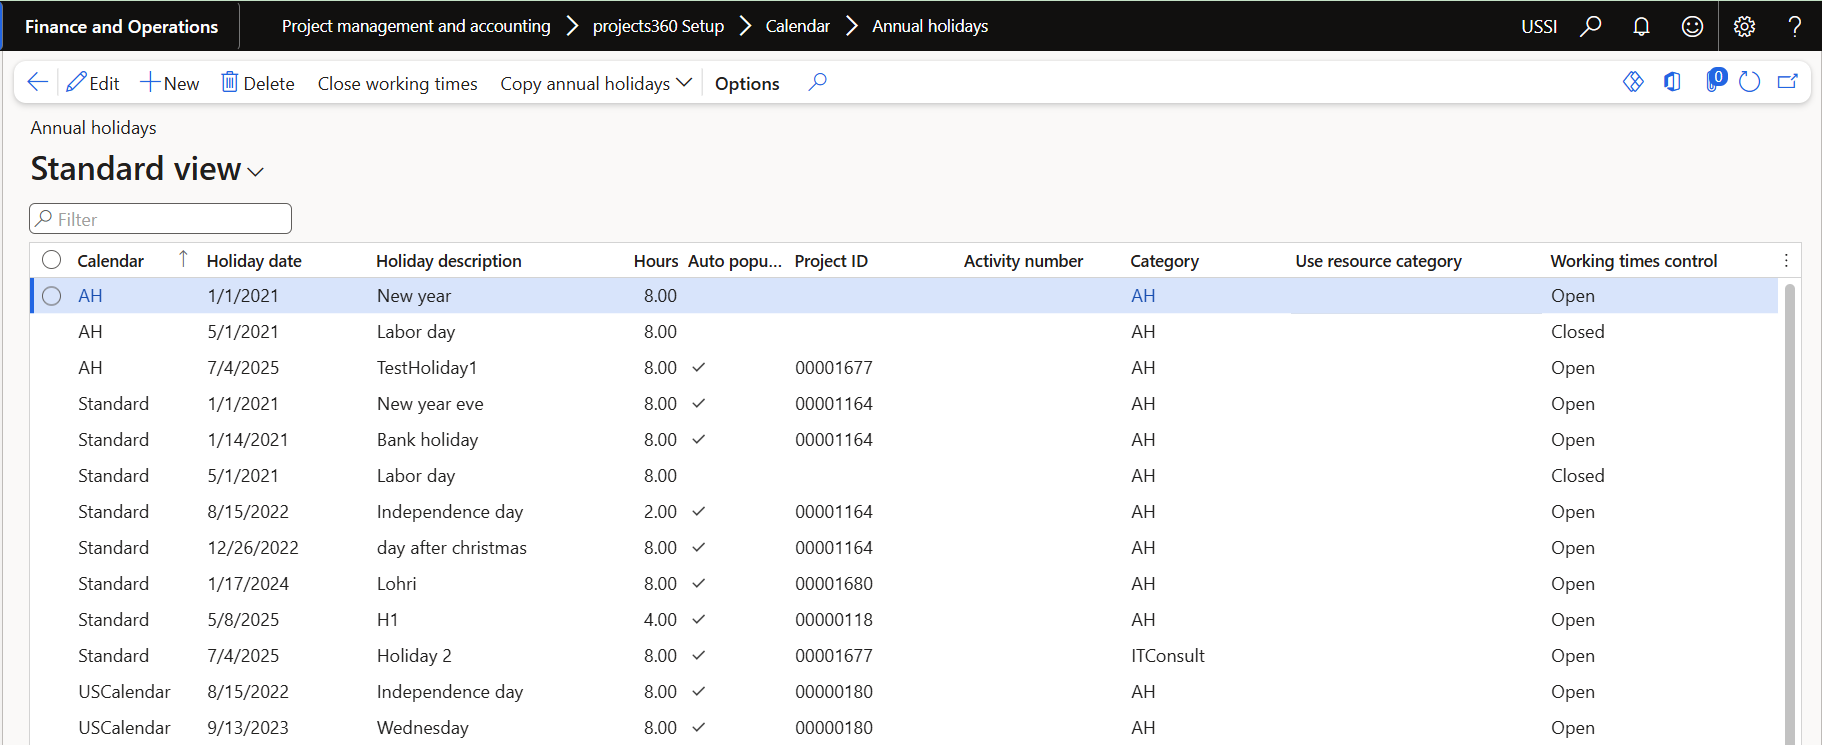Open grid column options menu
This screenshot has height=745, width=1822.
click(x=1786, y=261)
